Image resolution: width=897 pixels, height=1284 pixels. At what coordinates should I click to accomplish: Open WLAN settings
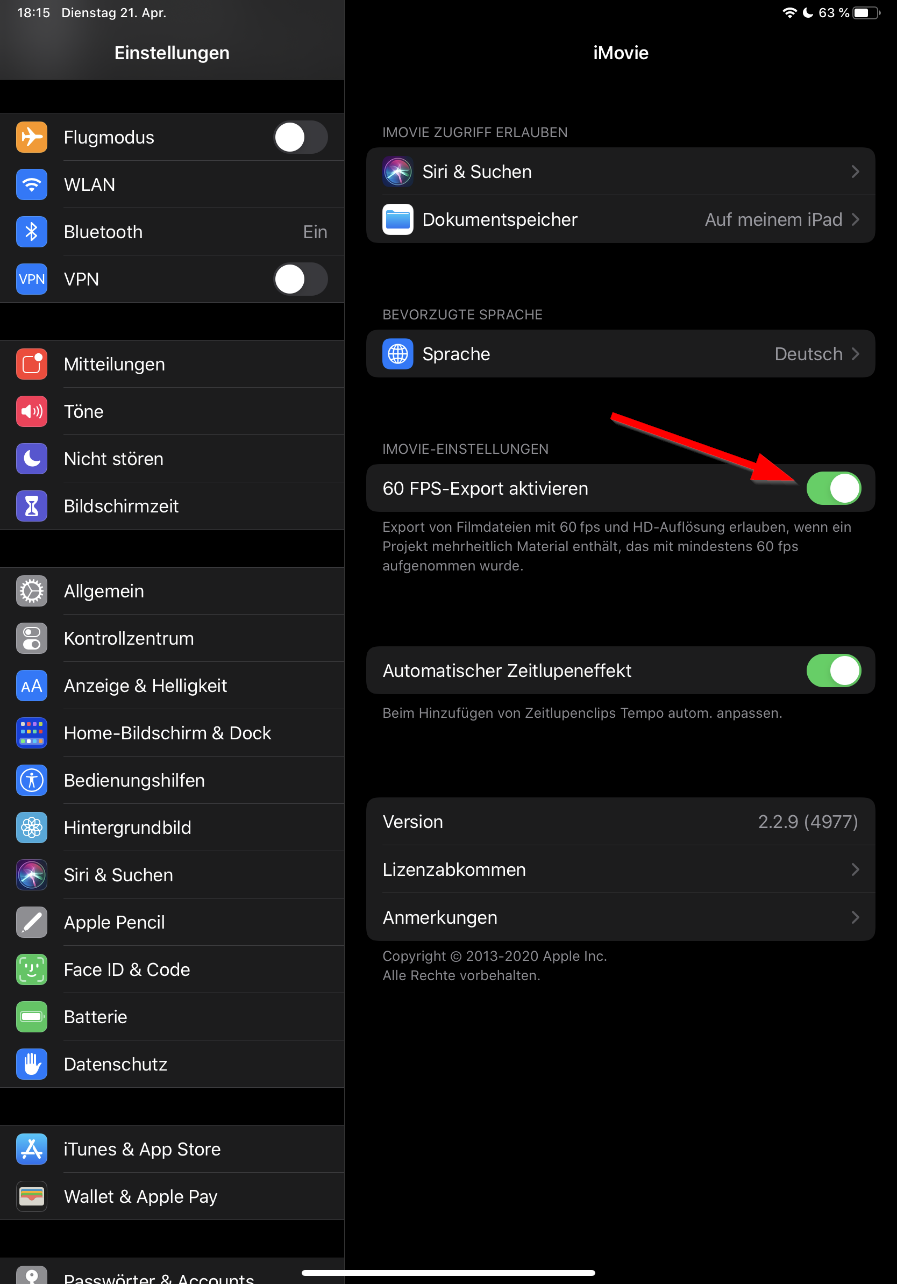[90, 185]
